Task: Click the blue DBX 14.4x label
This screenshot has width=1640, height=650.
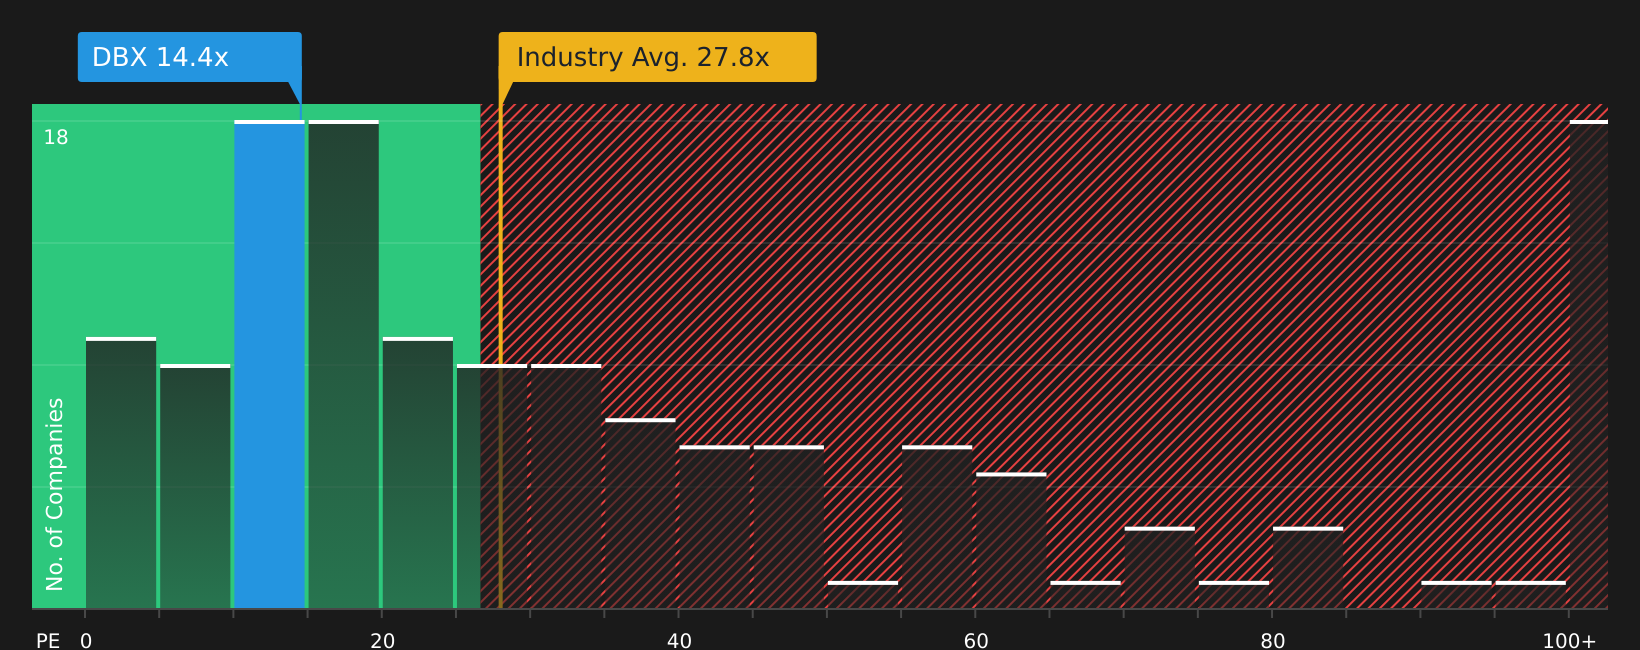Action: coord(190,57)
